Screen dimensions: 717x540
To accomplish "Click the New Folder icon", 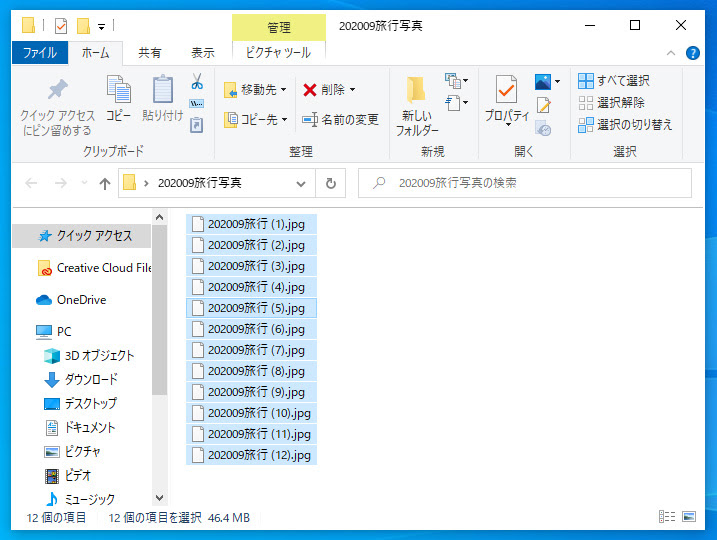I will (416, 89).
